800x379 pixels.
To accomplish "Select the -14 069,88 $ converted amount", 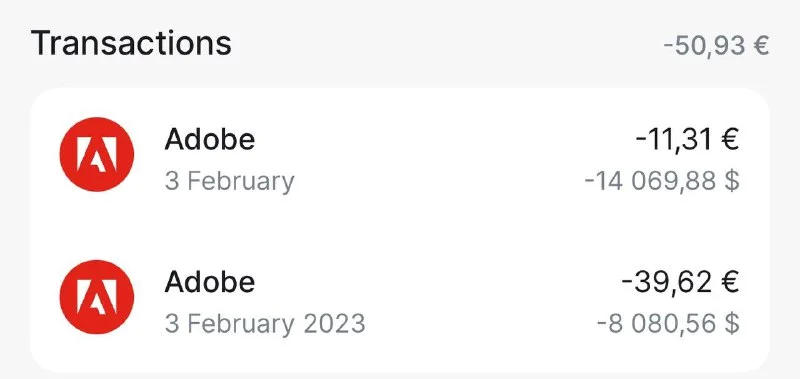I will pyautogui.click(x=662, y=181).
